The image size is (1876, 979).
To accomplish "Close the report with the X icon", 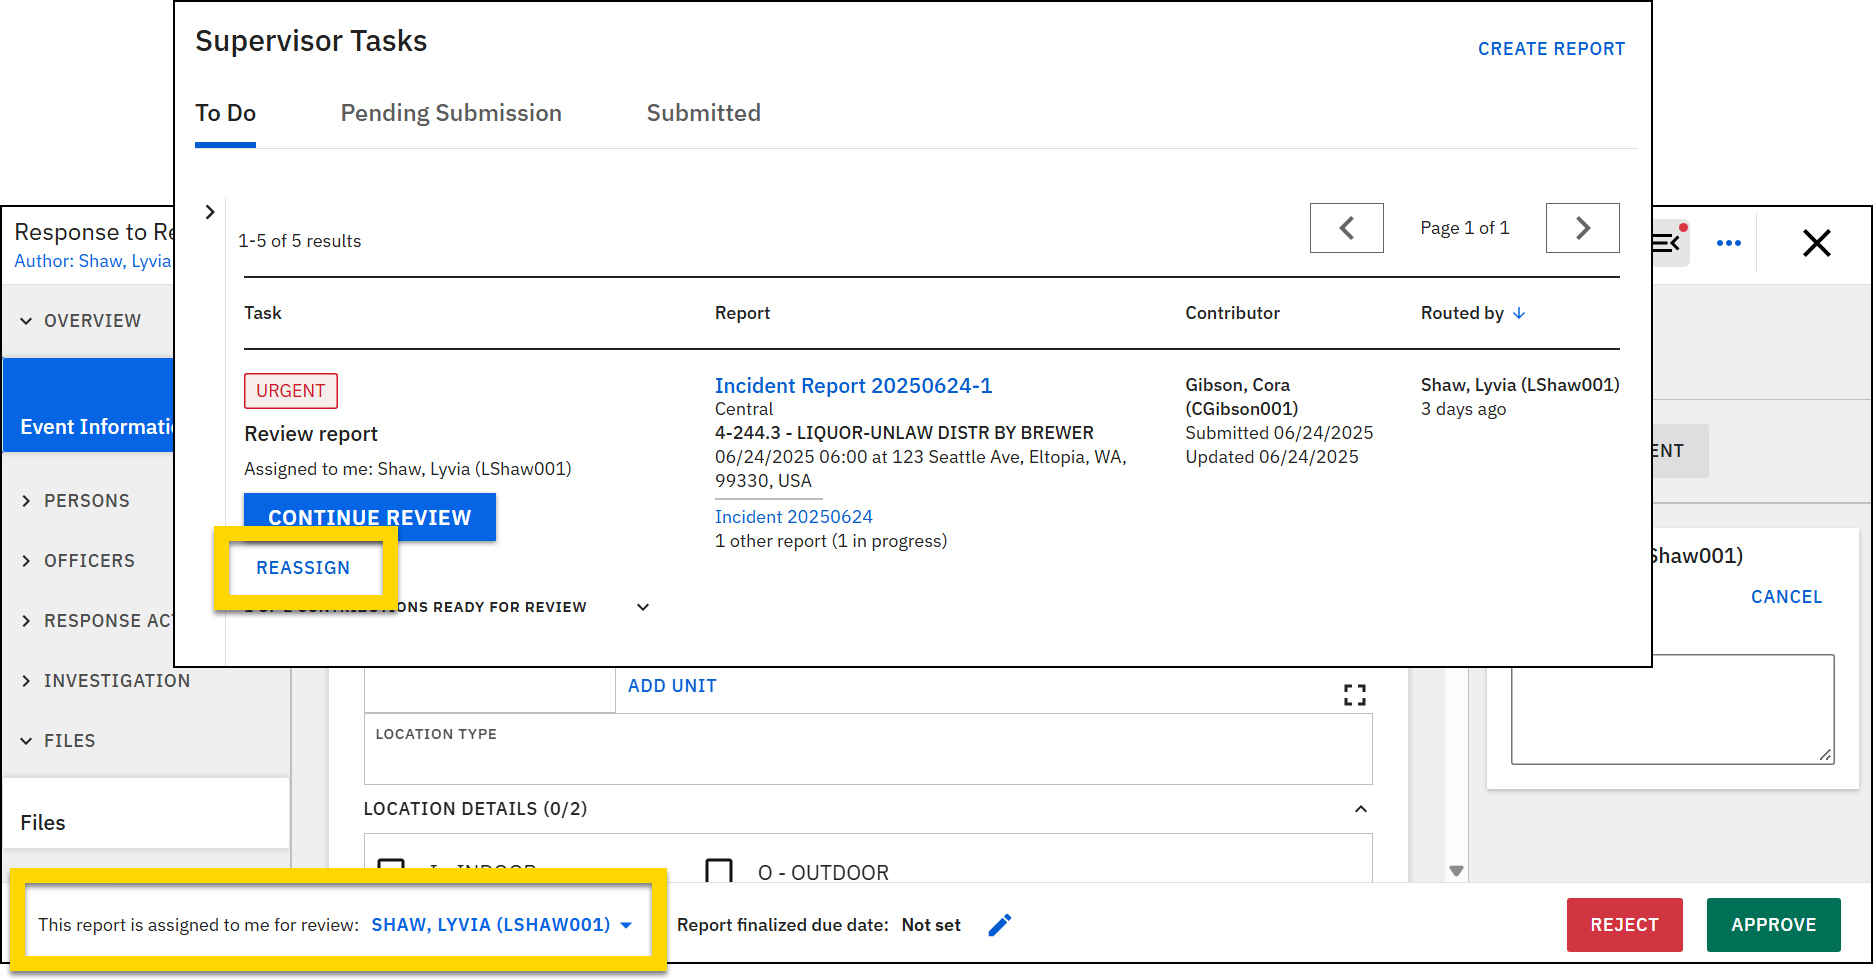I will pyautogui.click(x=1816, y=243).
